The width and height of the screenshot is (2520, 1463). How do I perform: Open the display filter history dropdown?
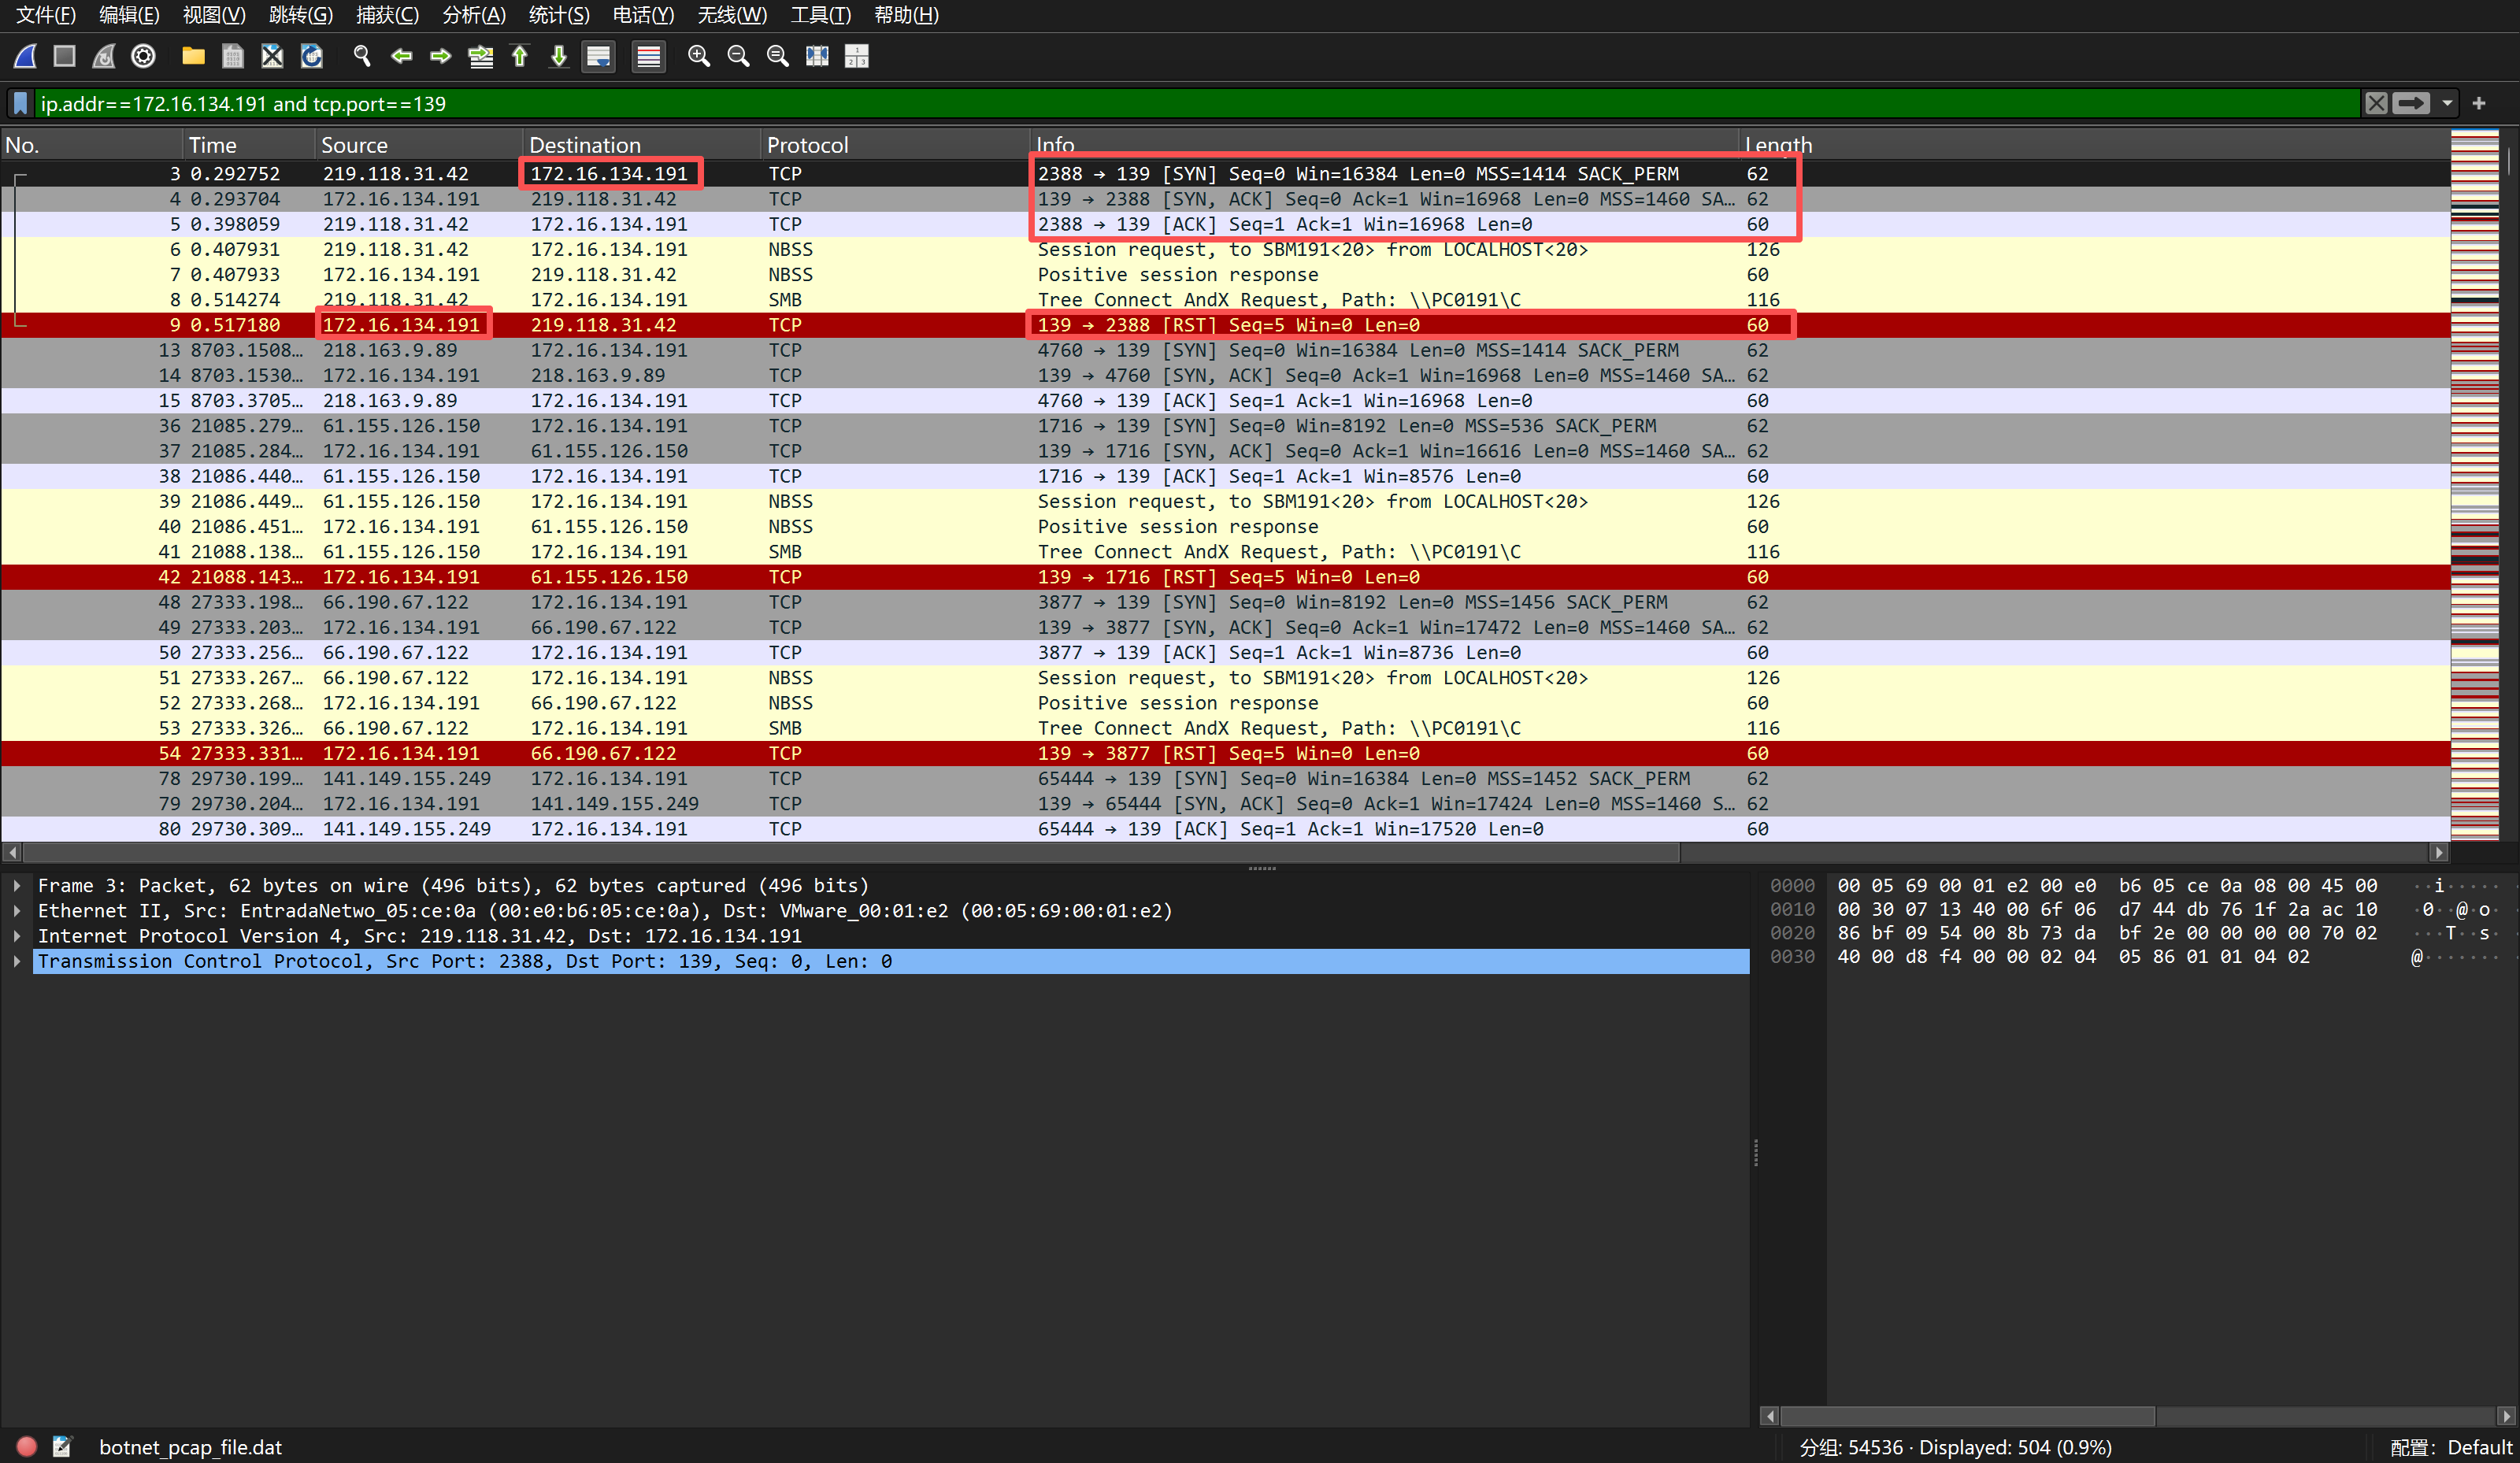(x=2447, y=103)
